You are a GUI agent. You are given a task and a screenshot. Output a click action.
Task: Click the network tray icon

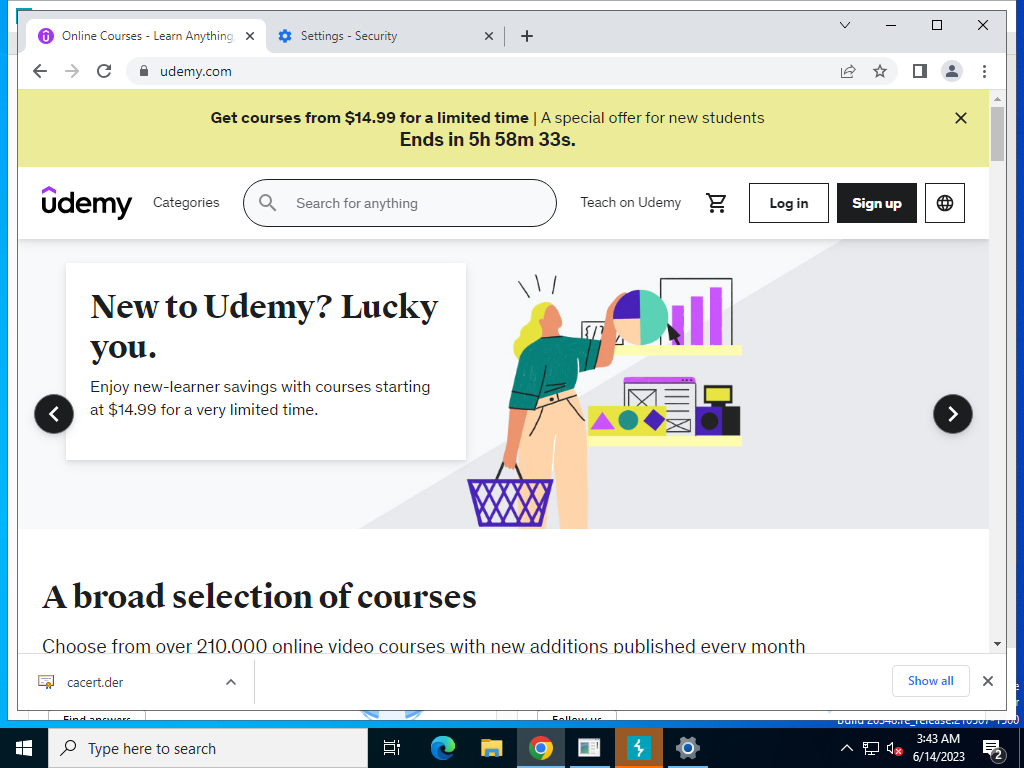(871, 748)
